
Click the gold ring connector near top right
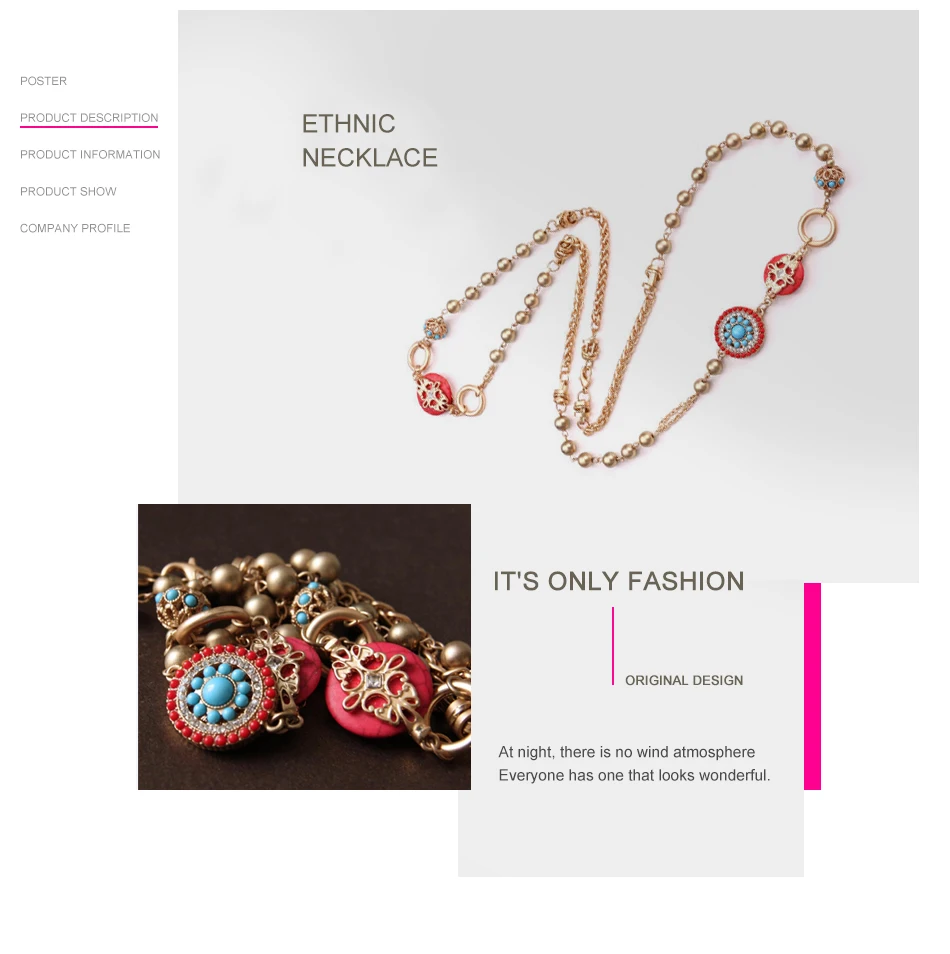[x=817, y=226]
